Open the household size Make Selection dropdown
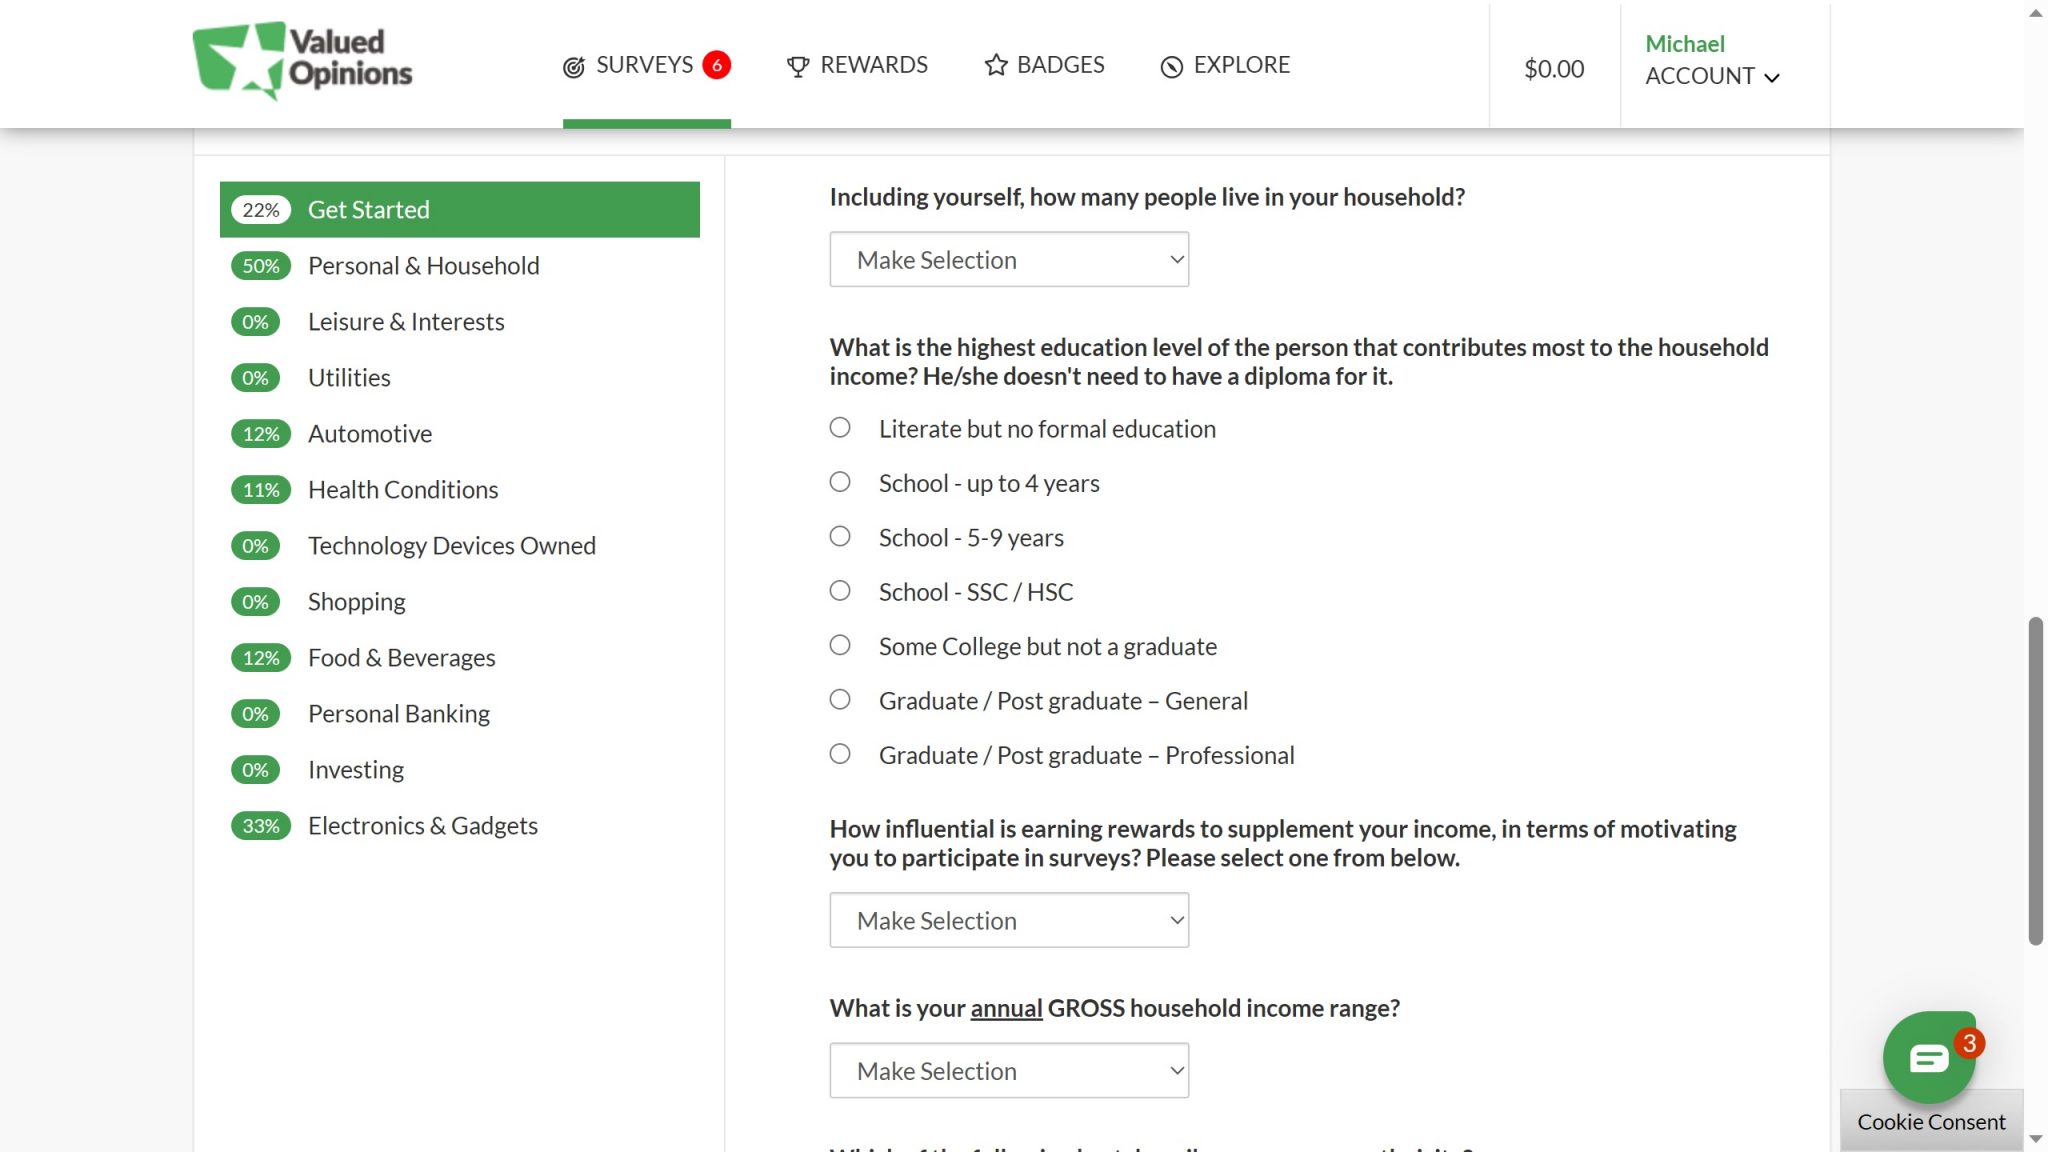The height and width of the screenshot is (1152, 2048). [1008, 259]
